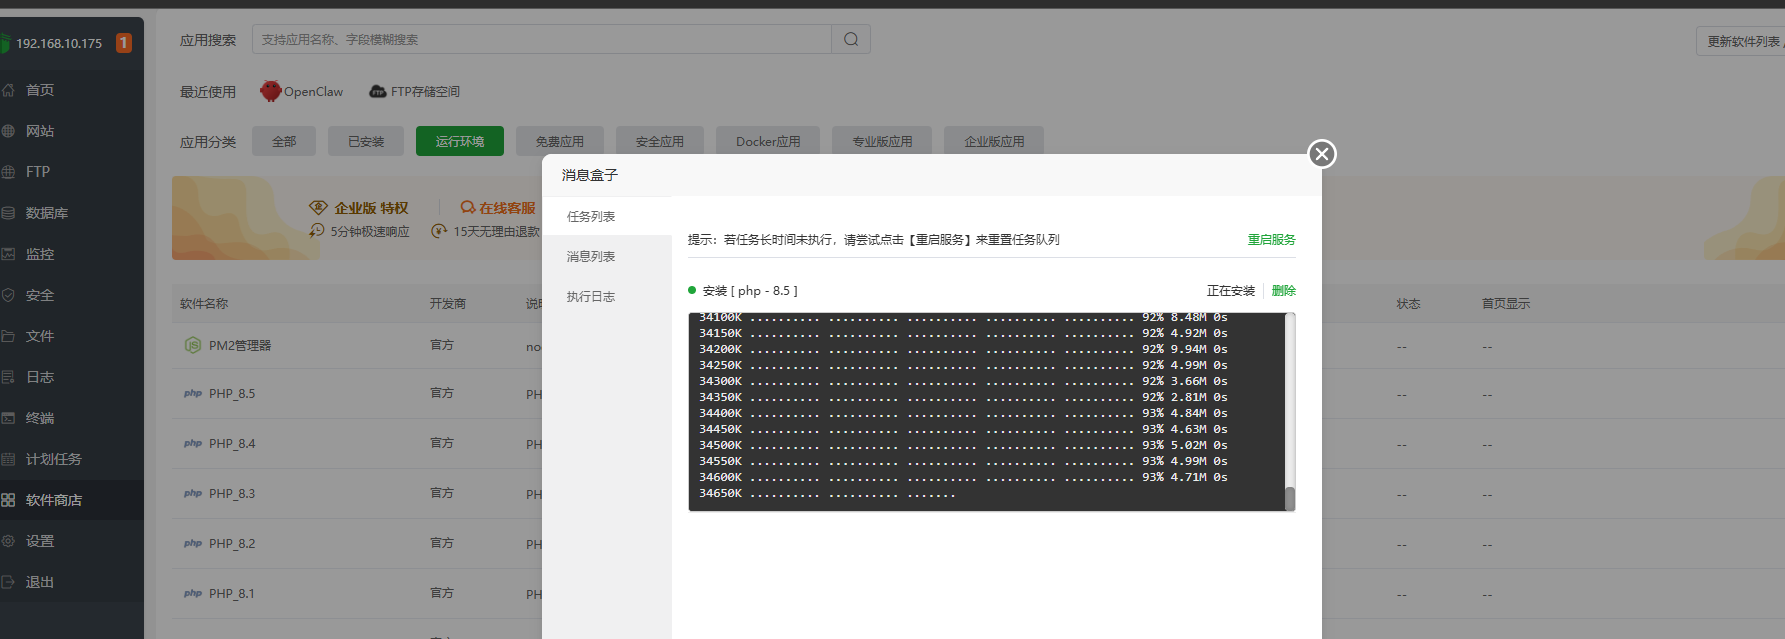The height and width of the screenshot is (639, 1785).
Task: Click the 软件商店 grid icon
Action: (x=8, y=500)
